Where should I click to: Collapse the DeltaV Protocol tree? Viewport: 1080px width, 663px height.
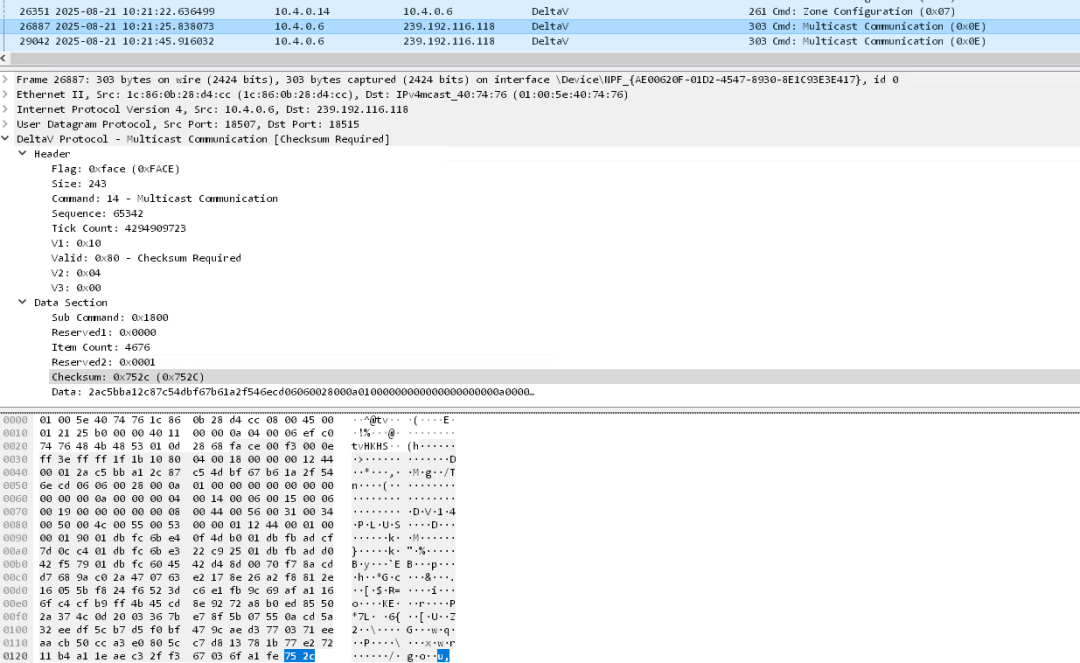click(x=6, y=139)
